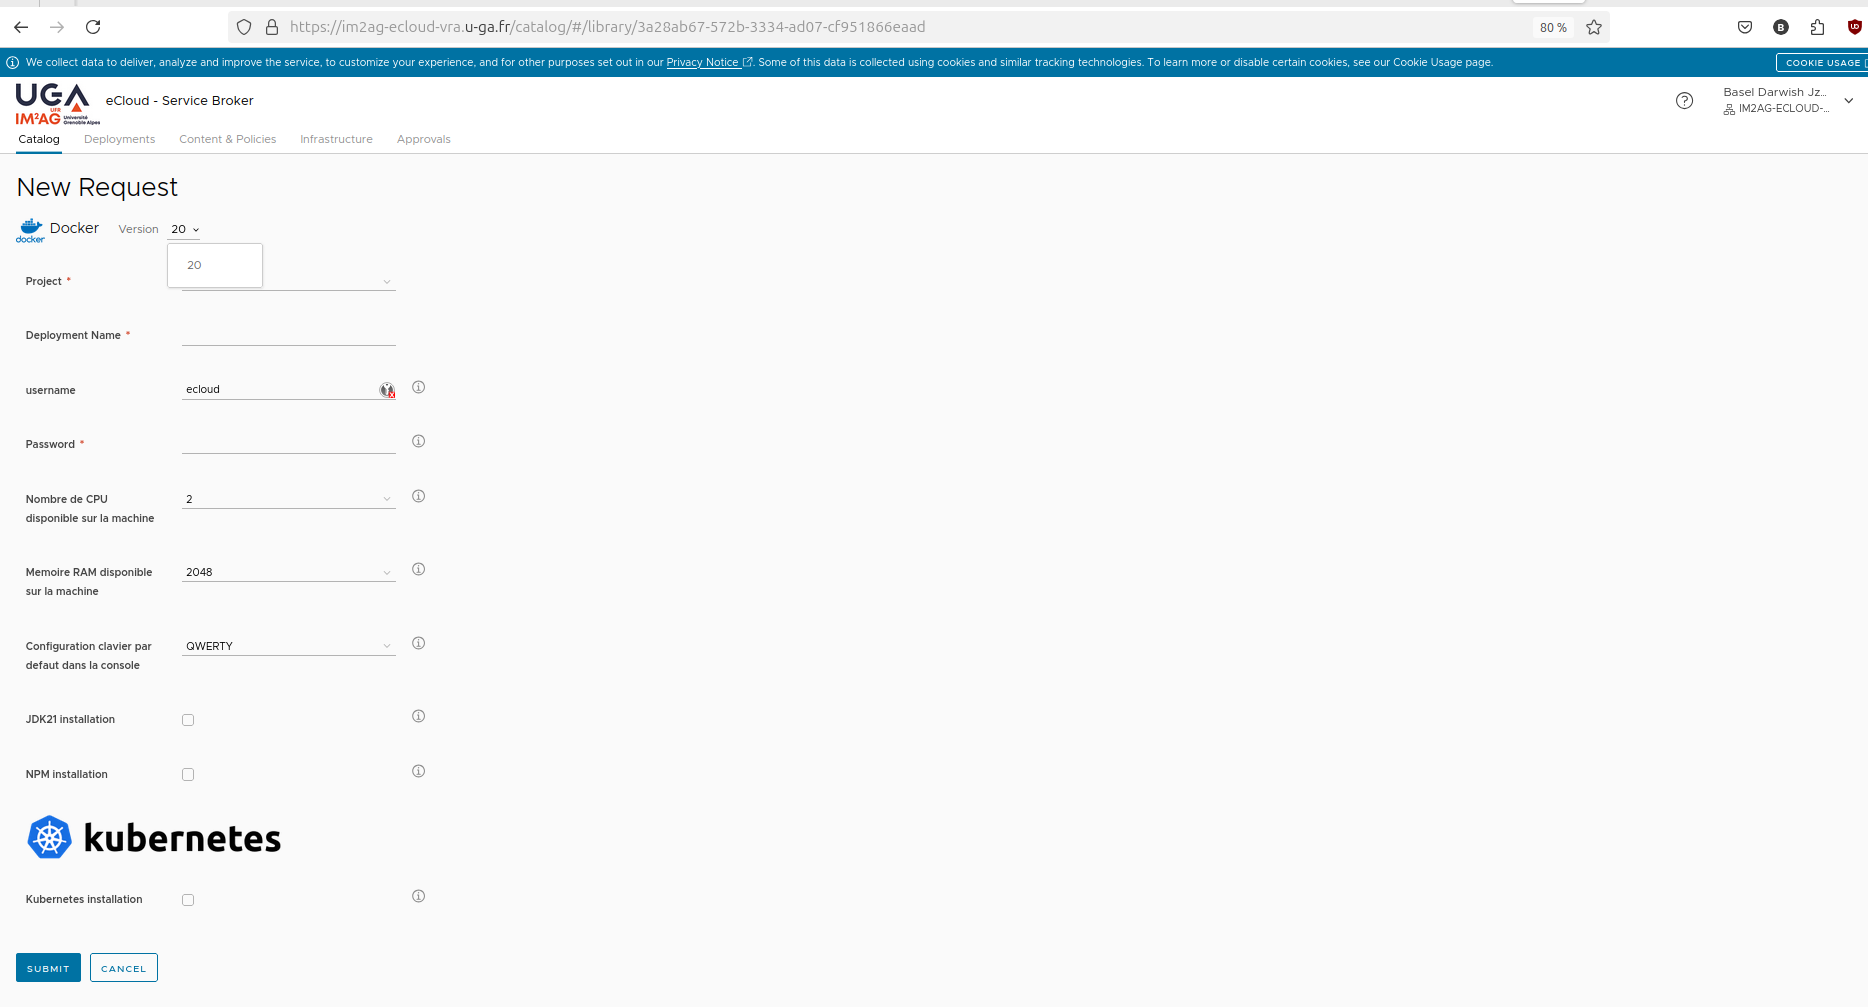The height and width of the screenshot is (1007, 1868).
Task: Switch to the Deployments tab
Action: tap(119, 139)
